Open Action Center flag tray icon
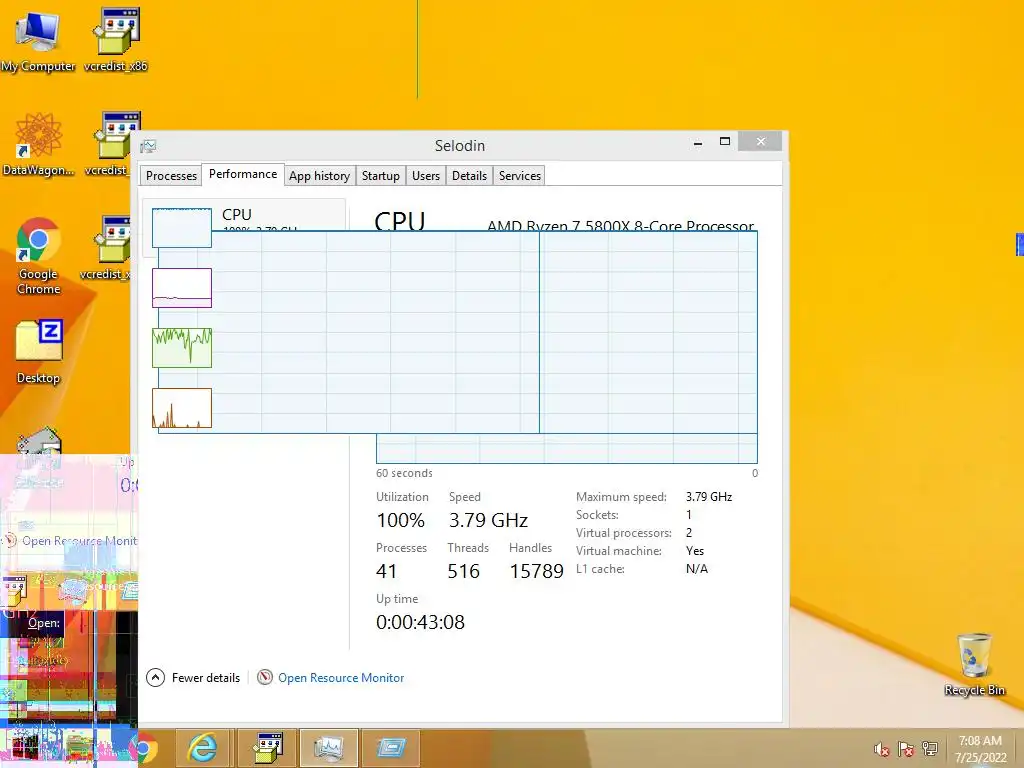This screenshot has height=768, width=1024. point(906,749)
